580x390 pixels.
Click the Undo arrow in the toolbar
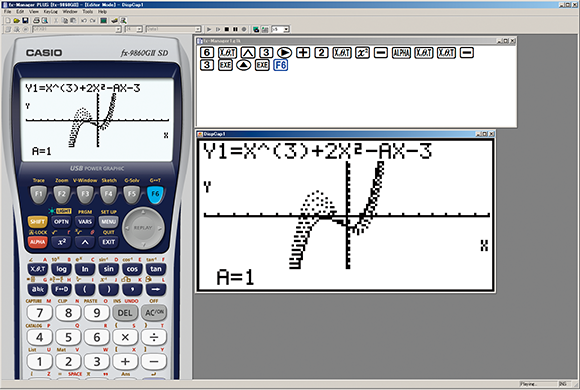pyautogui.click(x=84, y=20)
